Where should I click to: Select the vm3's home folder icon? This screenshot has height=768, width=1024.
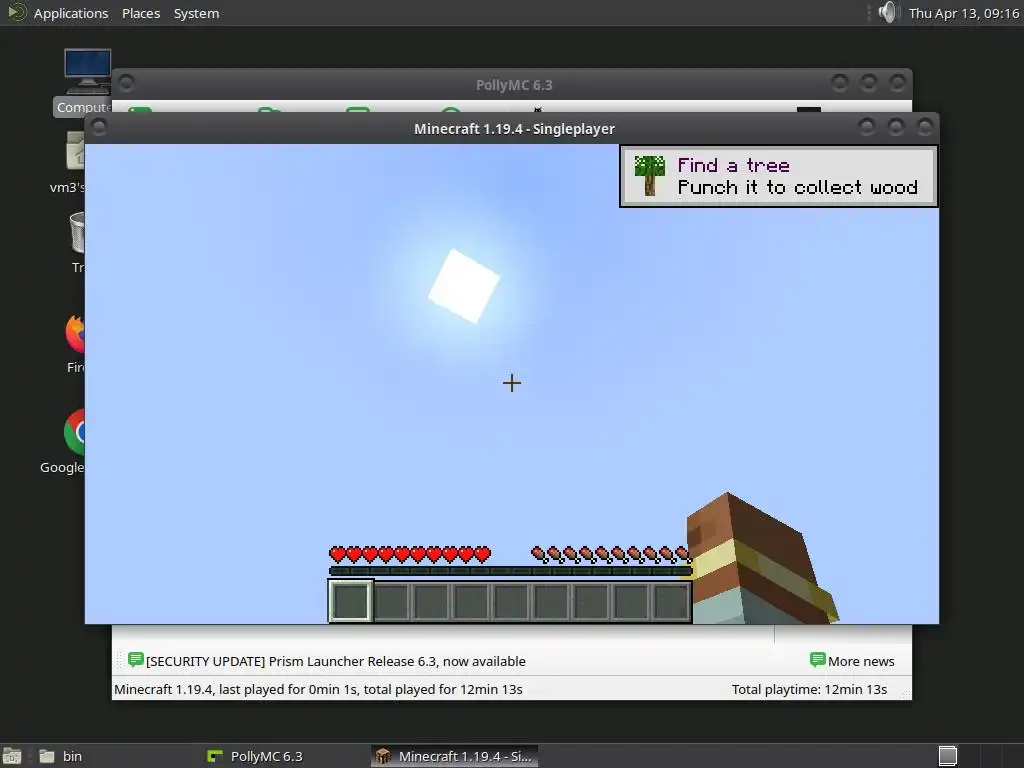click(69, 162)
